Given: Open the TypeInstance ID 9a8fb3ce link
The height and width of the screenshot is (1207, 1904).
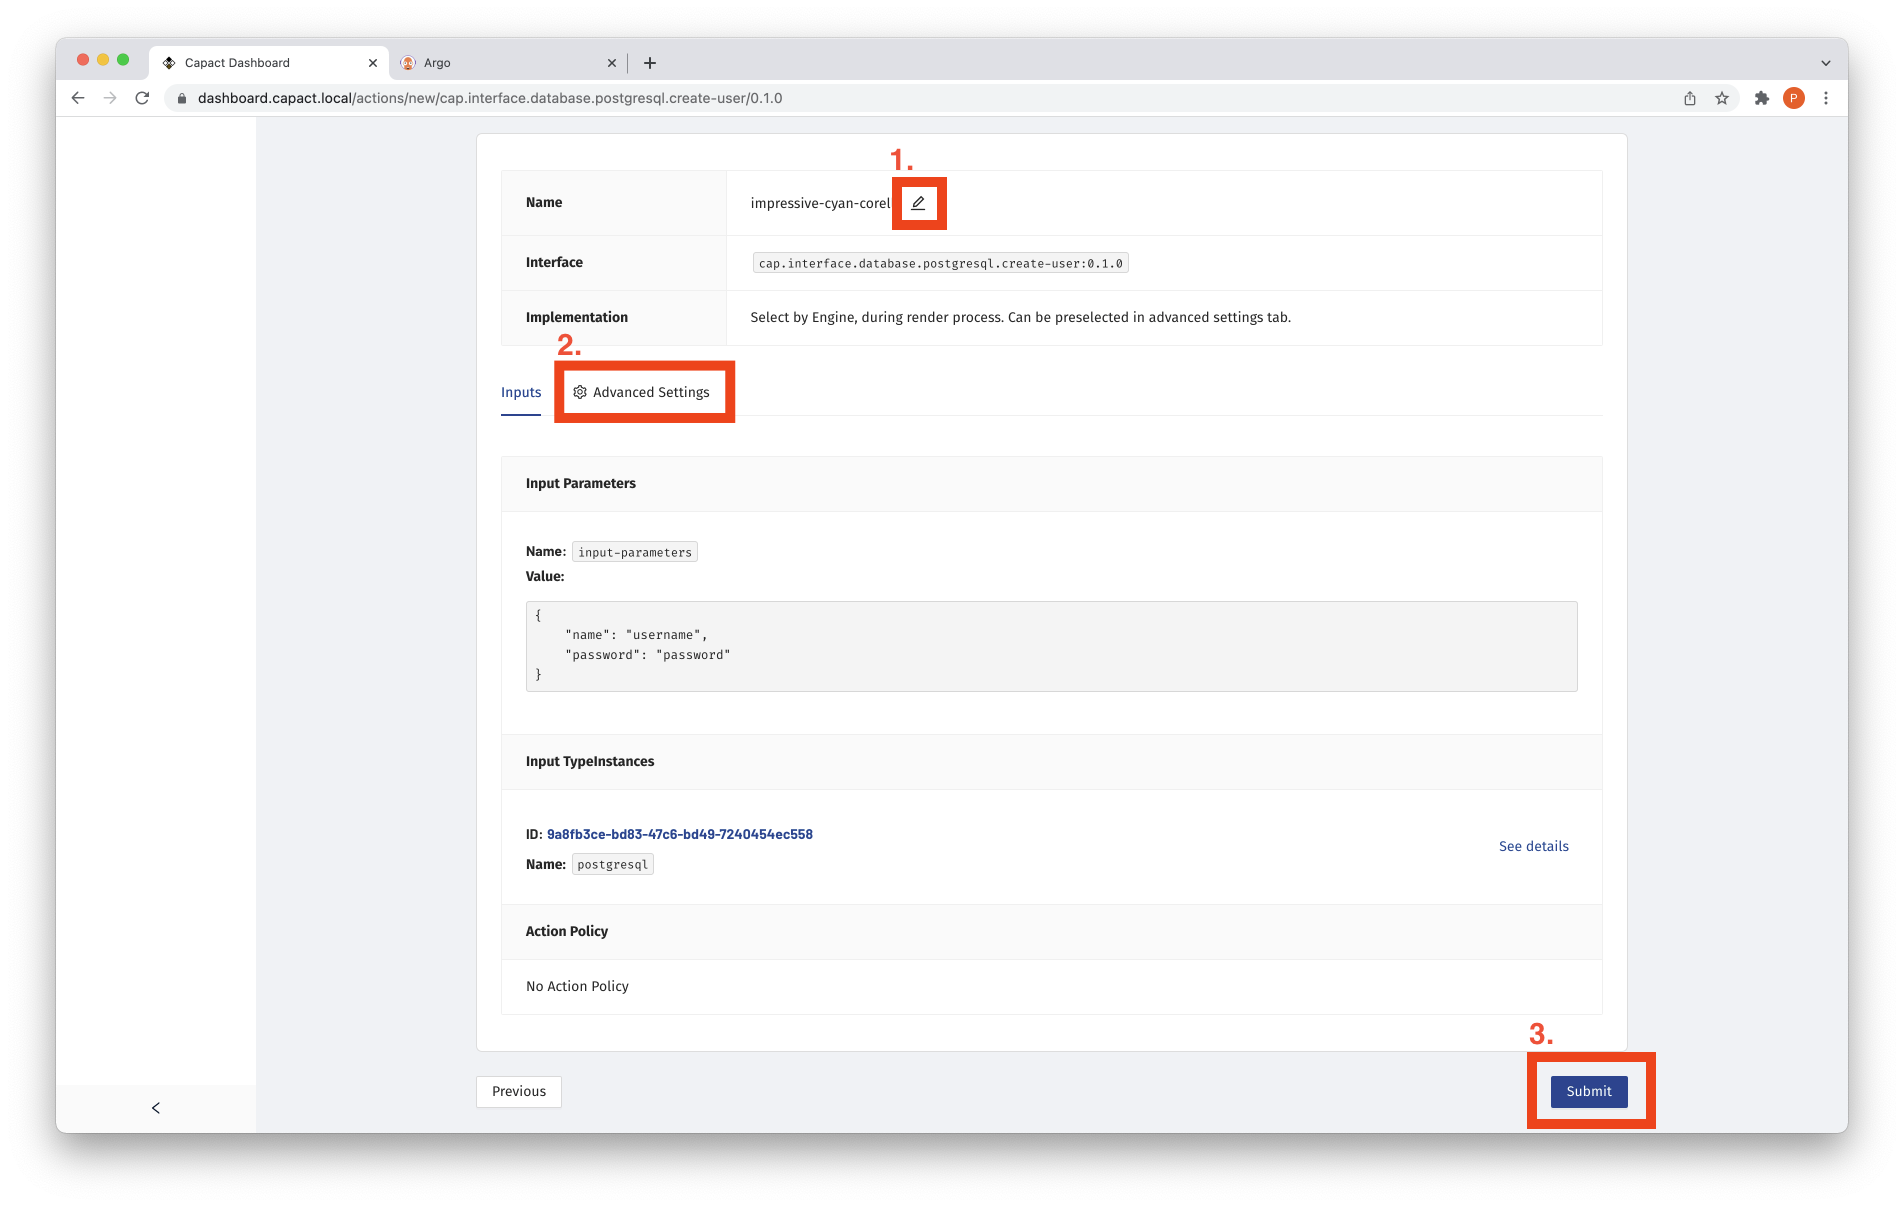Looking at the screenshot, I should coord(680,834).
